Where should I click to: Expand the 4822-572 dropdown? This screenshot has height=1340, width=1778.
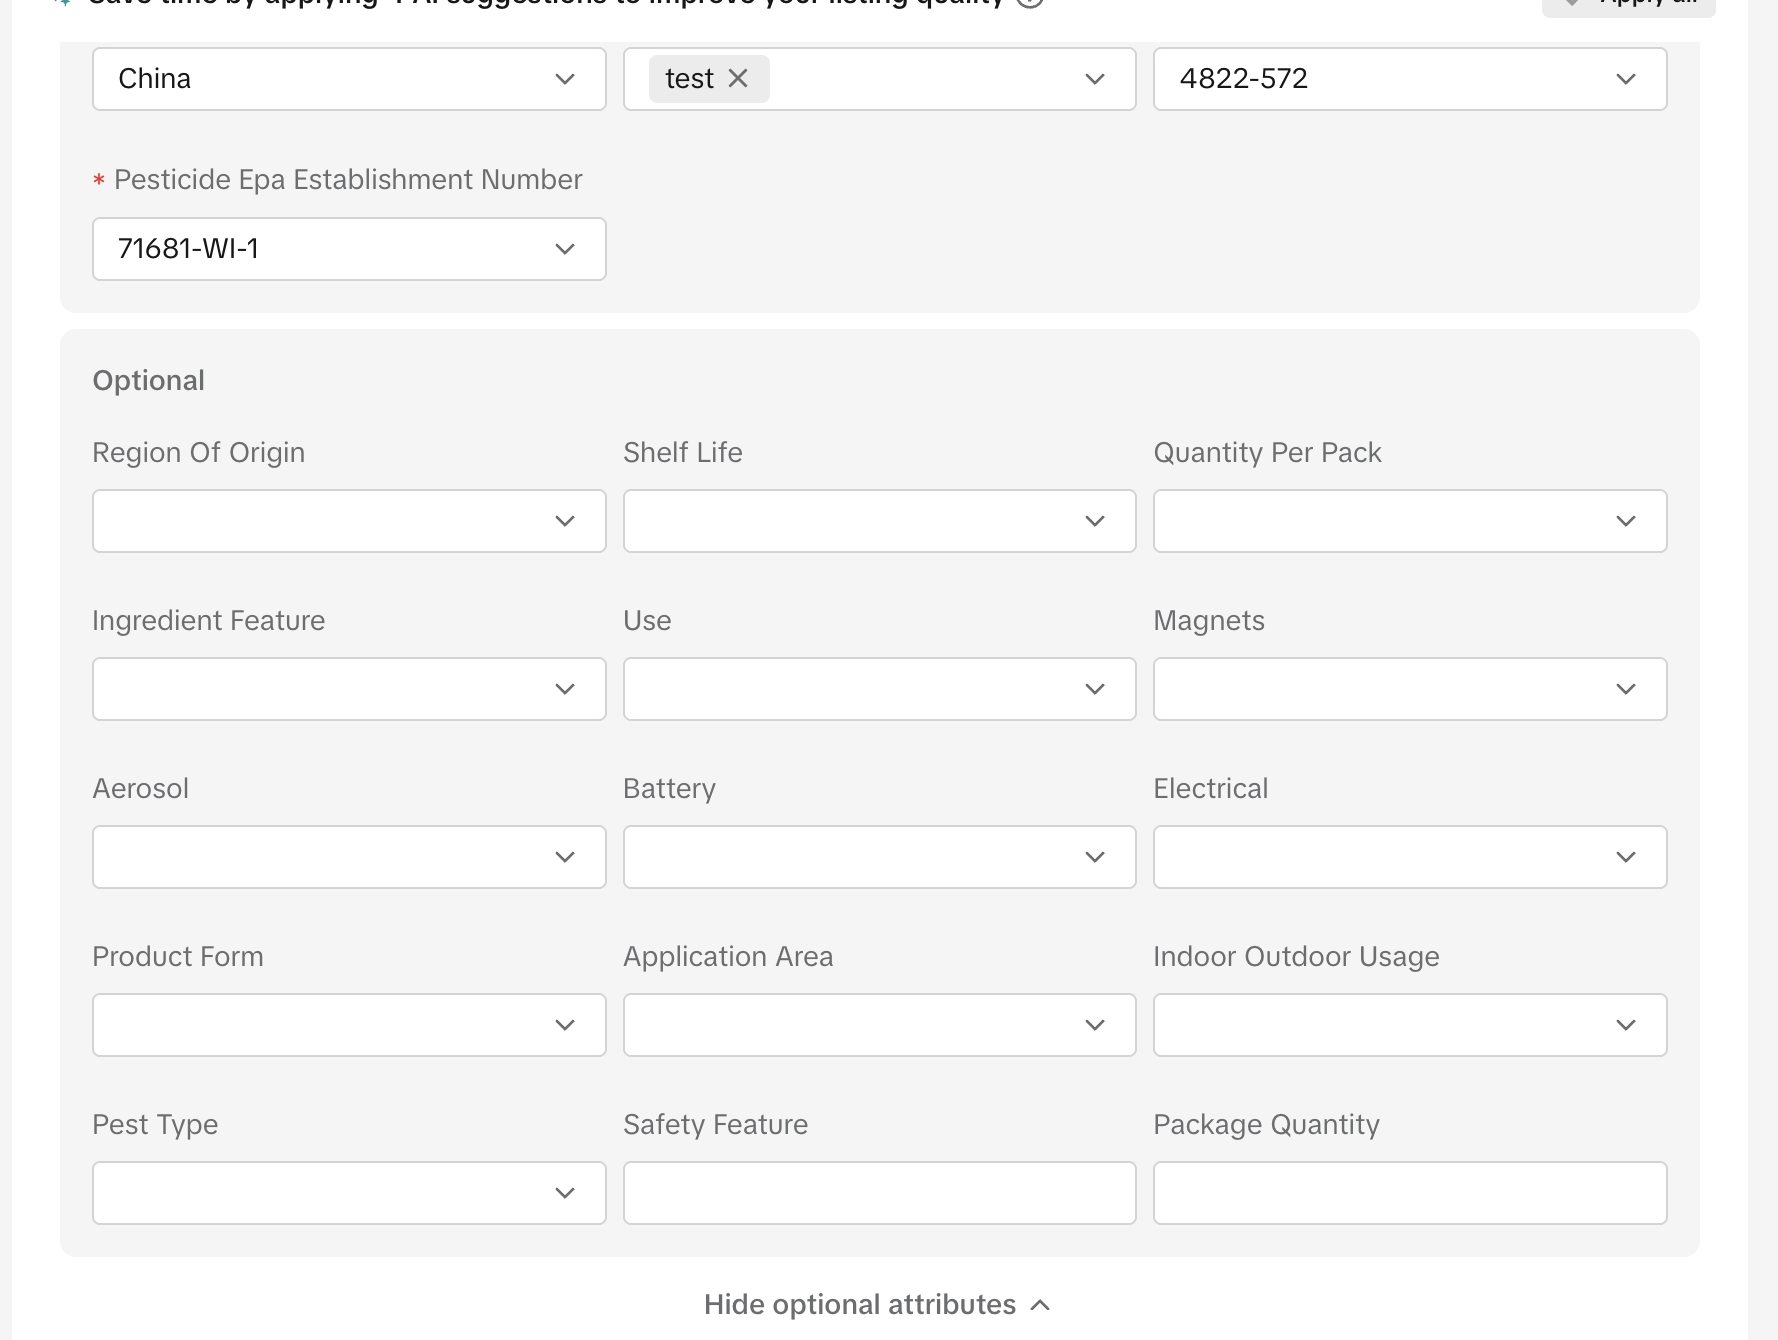(1409, 79)
